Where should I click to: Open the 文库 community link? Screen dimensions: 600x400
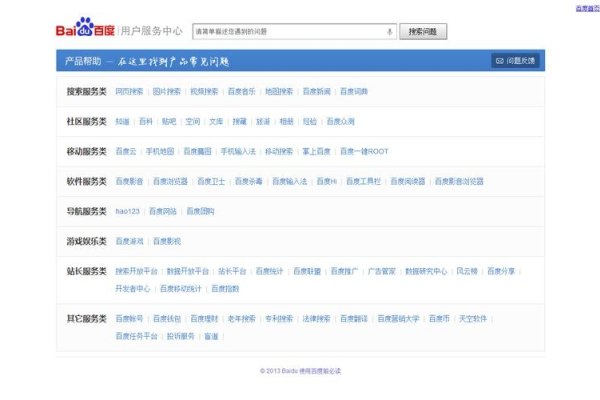tap(216, 121)
